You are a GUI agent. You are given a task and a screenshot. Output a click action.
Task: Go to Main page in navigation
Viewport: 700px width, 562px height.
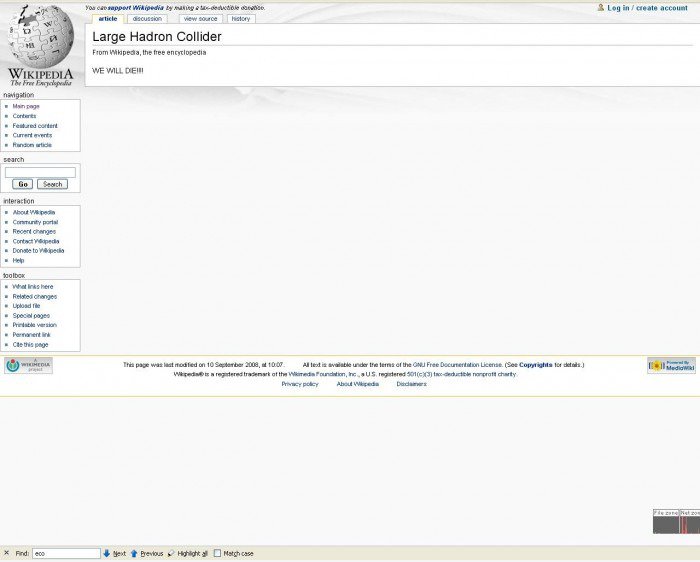coord(26,106)
